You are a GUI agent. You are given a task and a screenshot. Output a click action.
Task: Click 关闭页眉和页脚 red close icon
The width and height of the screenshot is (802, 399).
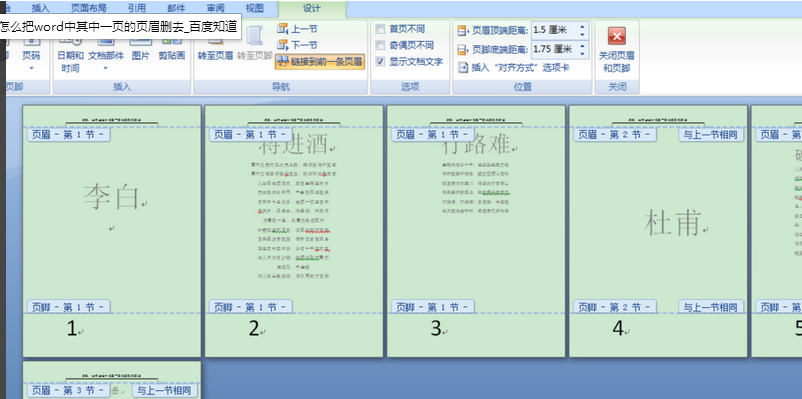coord(616,36)
